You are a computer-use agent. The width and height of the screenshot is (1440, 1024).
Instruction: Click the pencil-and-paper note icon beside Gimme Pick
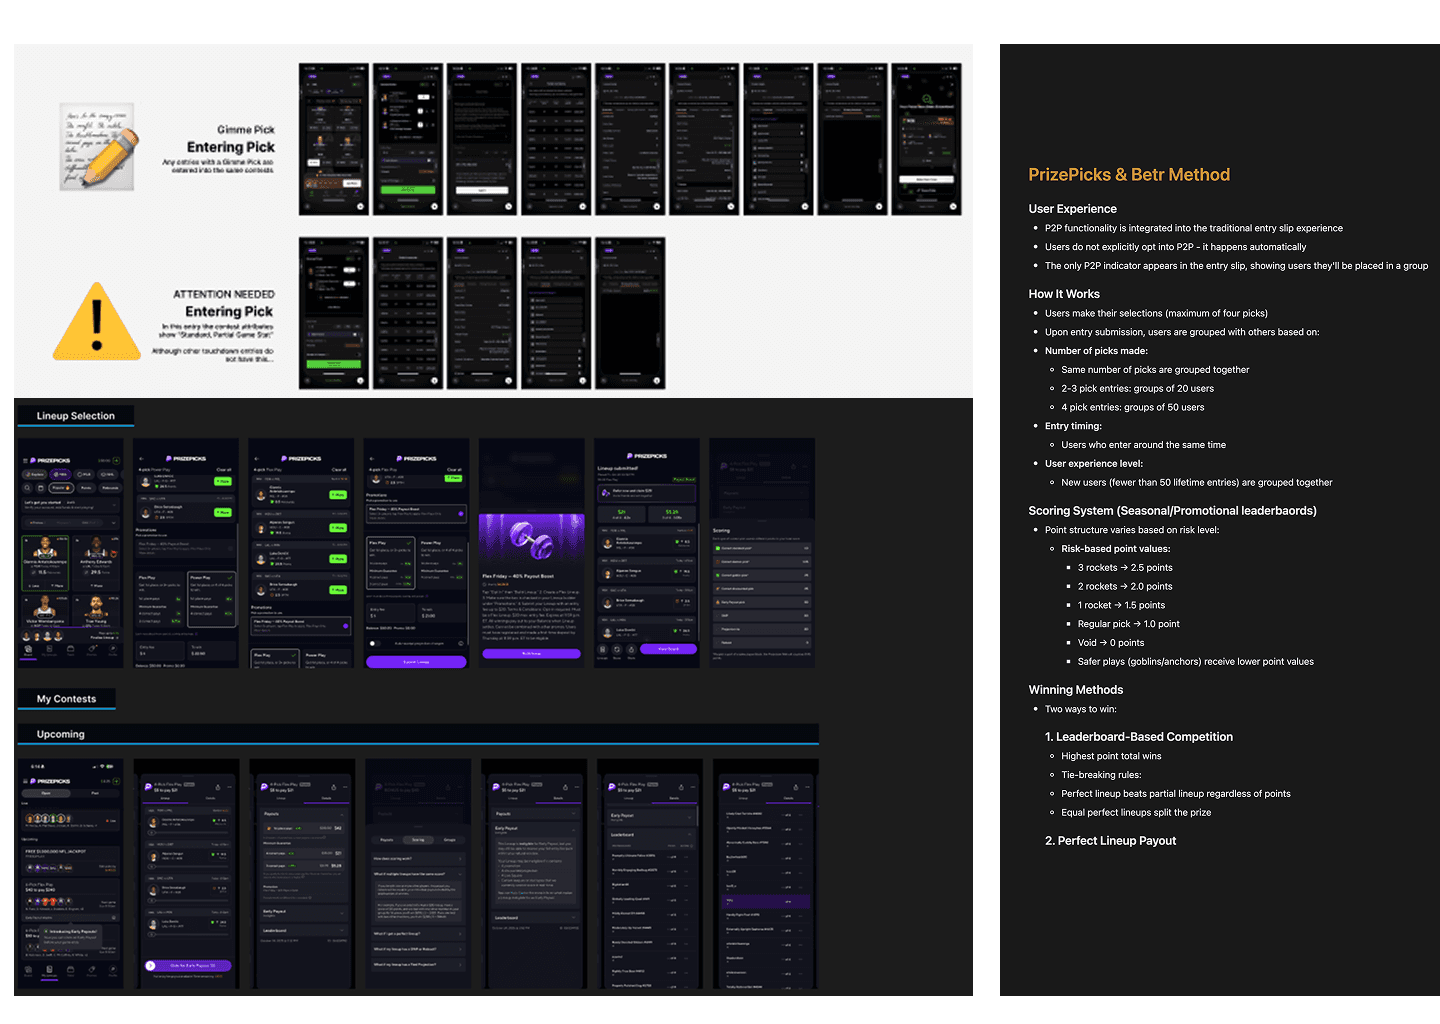click(97, 146)
